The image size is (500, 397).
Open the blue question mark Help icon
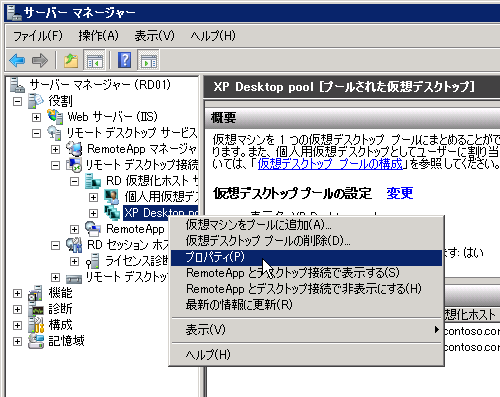point(124,60)
